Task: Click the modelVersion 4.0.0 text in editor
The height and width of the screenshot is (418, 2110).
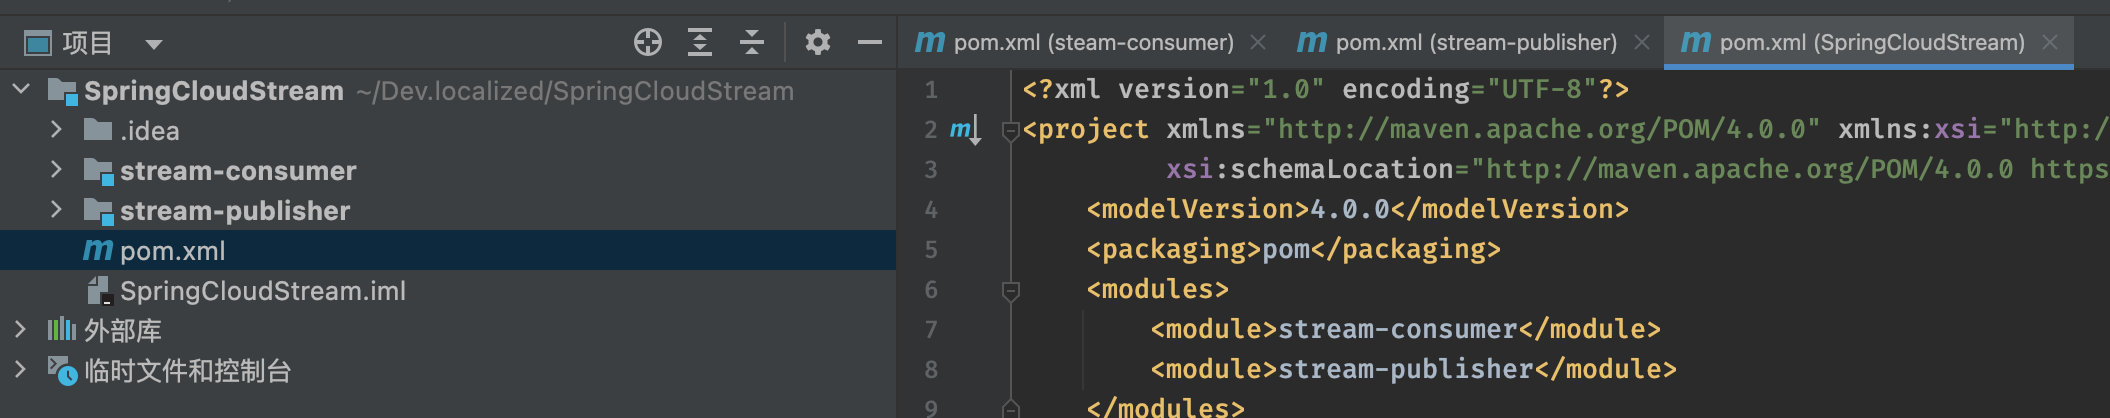Action: 1349,209
